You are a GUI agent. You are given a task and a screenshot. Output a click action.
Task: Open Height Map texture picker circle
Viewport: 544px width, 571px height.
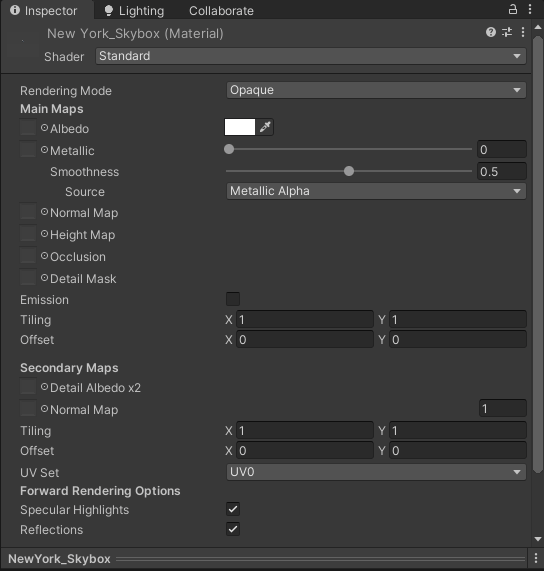click(x=44, y=234)
